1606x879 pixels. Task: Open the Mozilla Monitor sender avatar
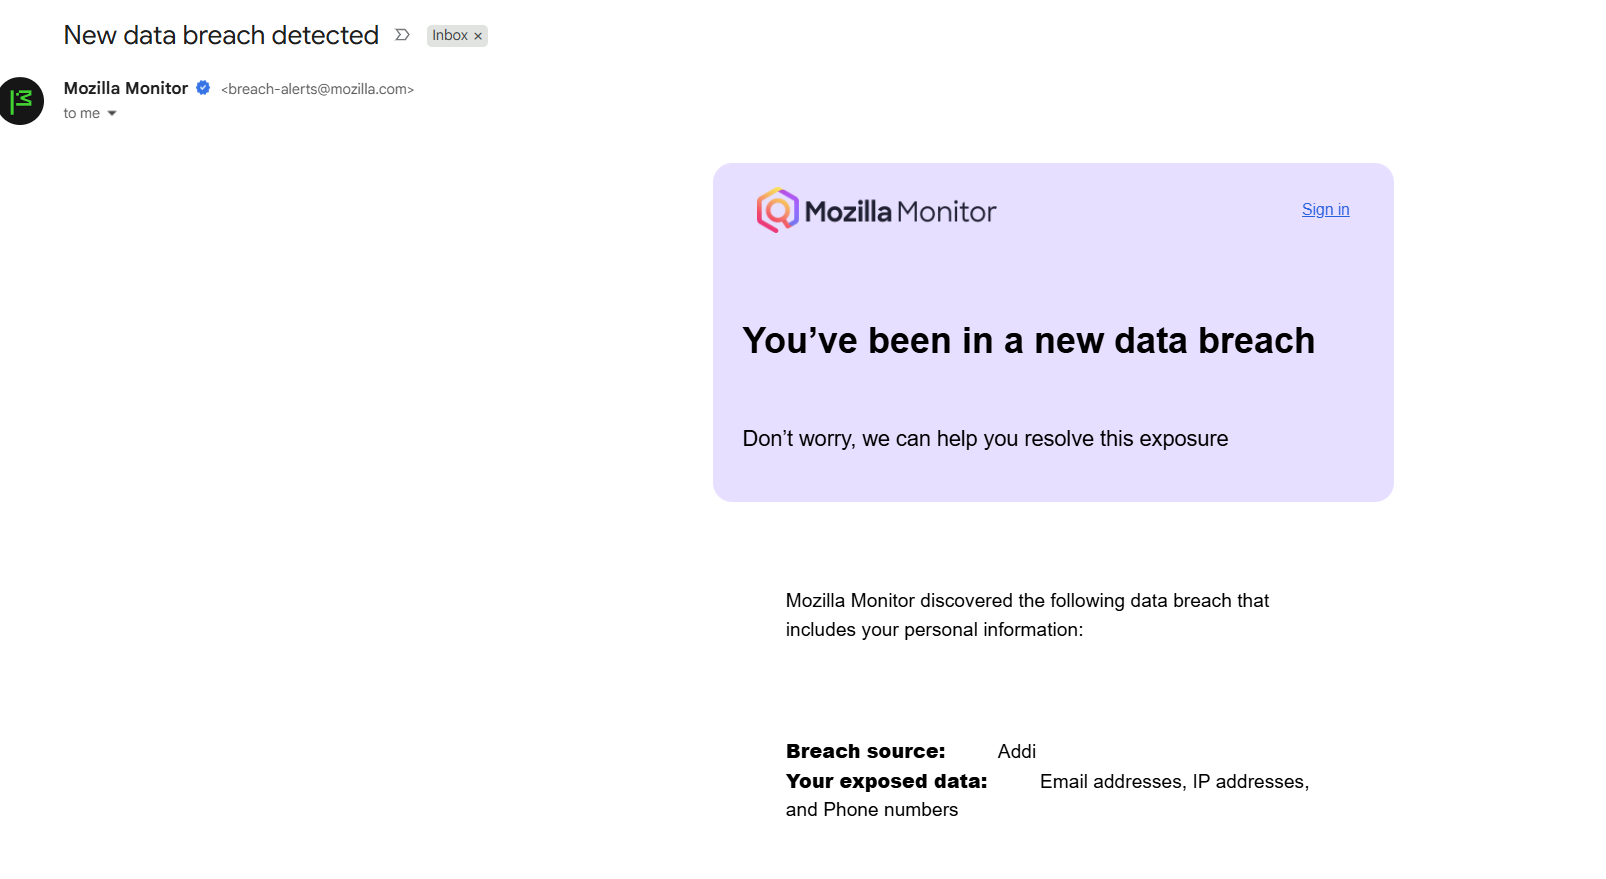(x=21, y=101)
